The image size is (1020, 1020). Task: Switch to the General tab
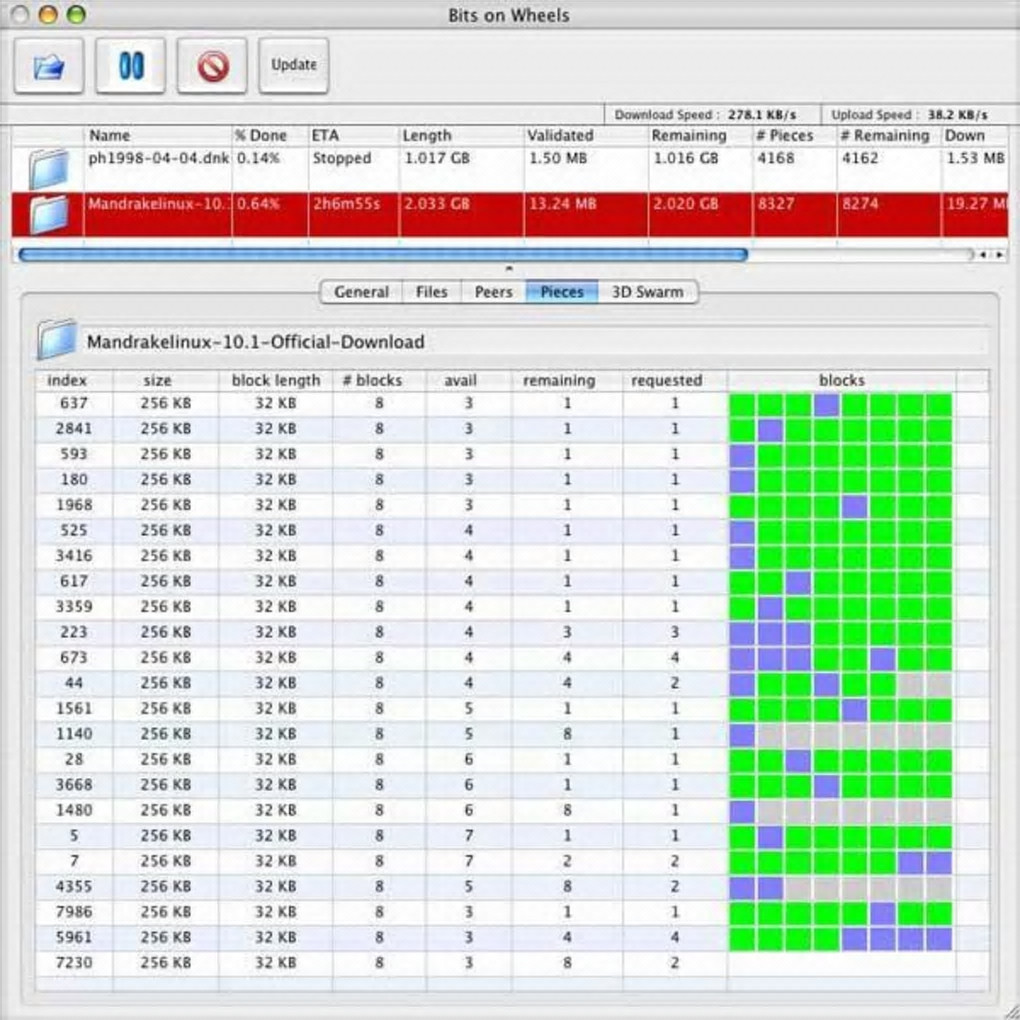click(x=362, y=292)
